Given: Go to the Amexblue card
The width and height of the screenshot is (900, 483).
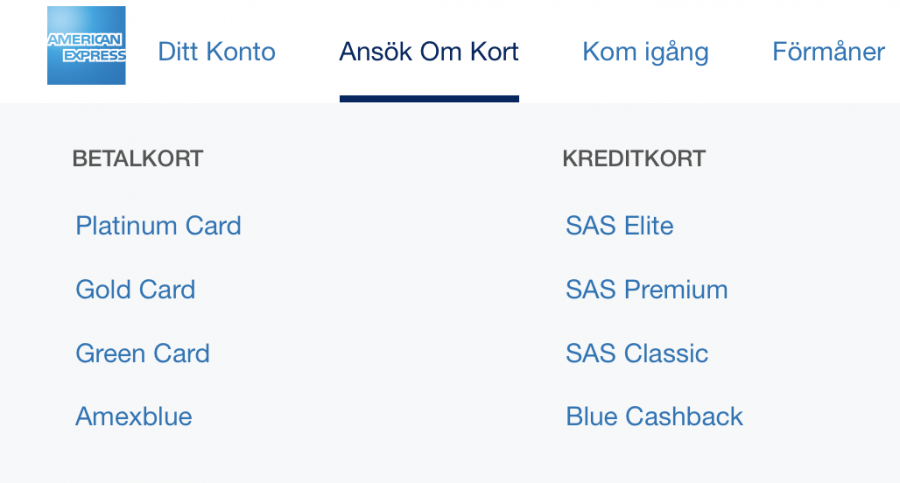Looking at the screenshot, I should (133, 417).
